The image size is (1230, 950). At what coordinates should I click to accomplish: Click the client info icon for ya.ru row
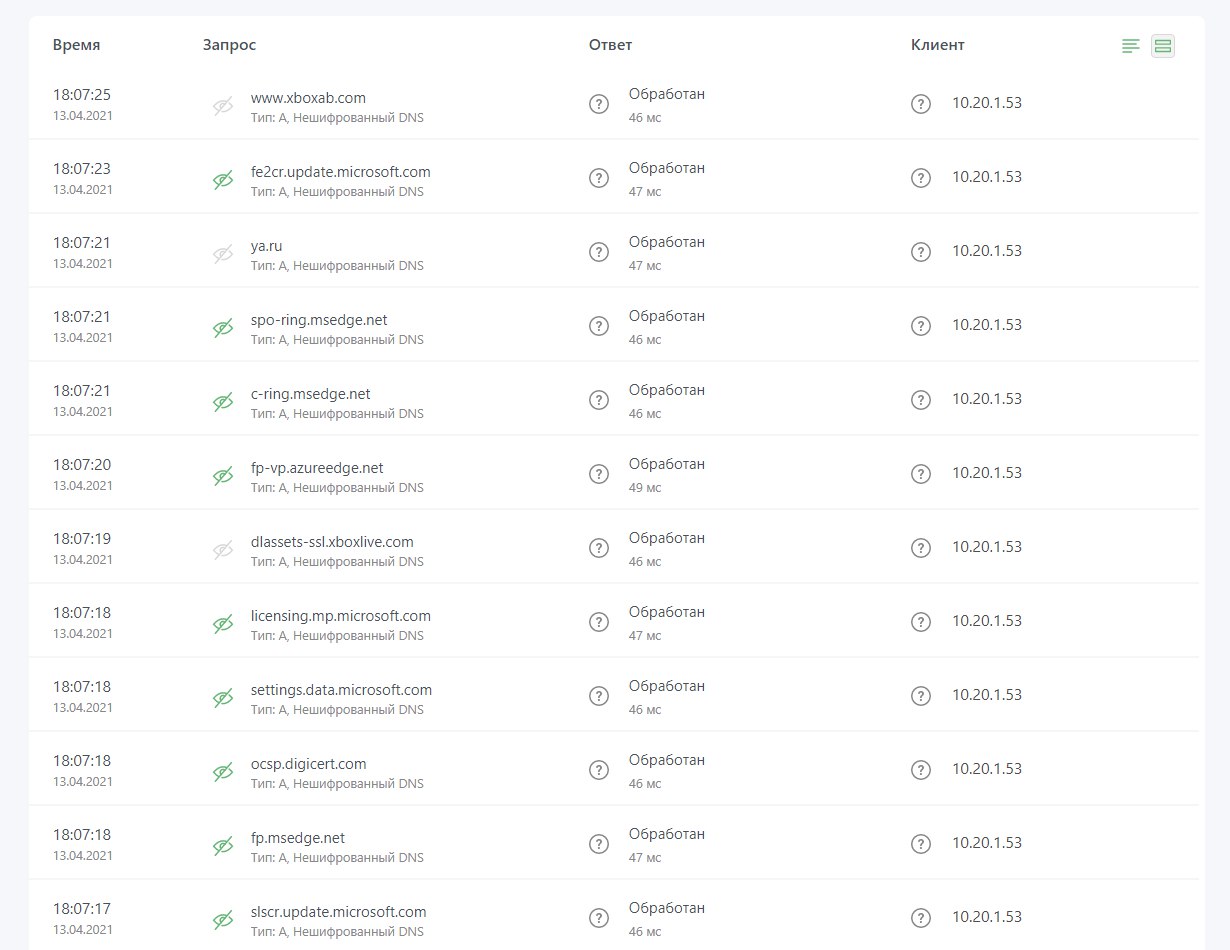click(x=921, y=252)
